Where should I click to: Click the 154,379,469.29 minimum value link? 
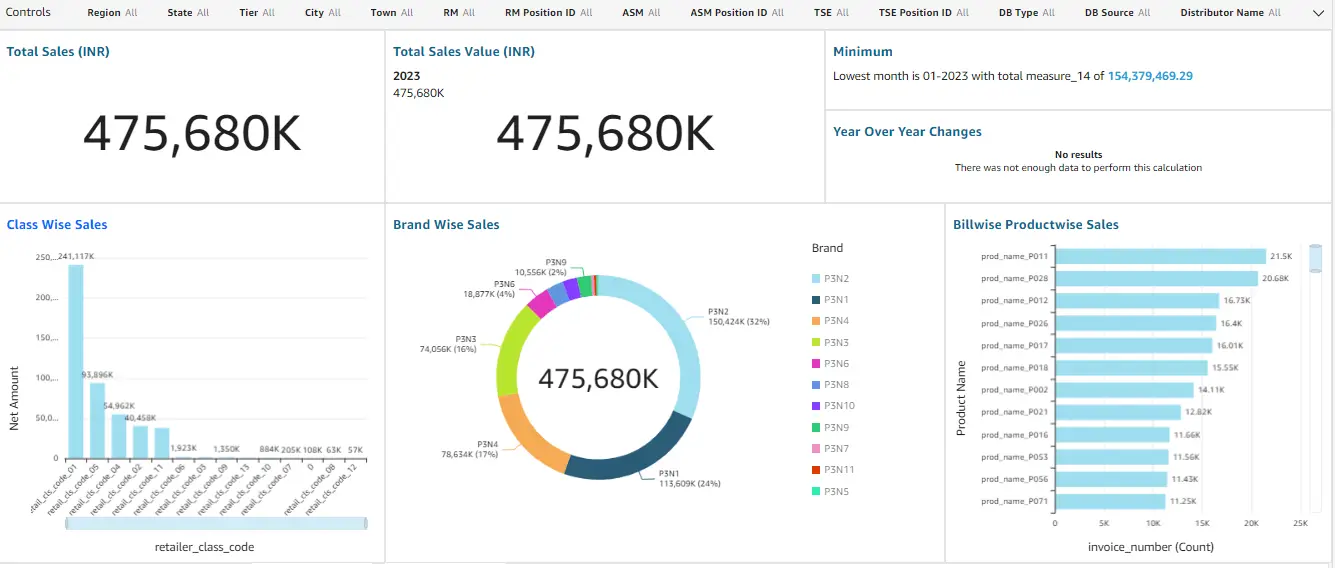(x=1150, y=76)
